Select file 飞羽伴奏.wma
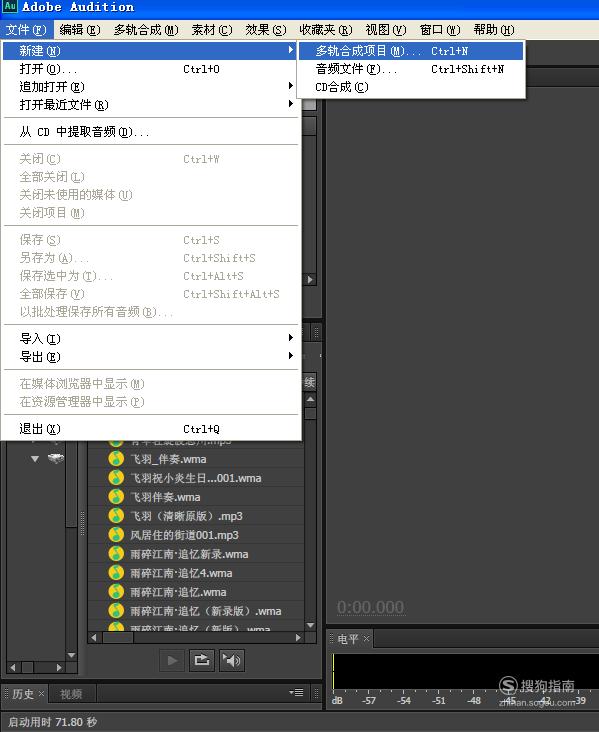599x732 pixels. tap(196, 497)
